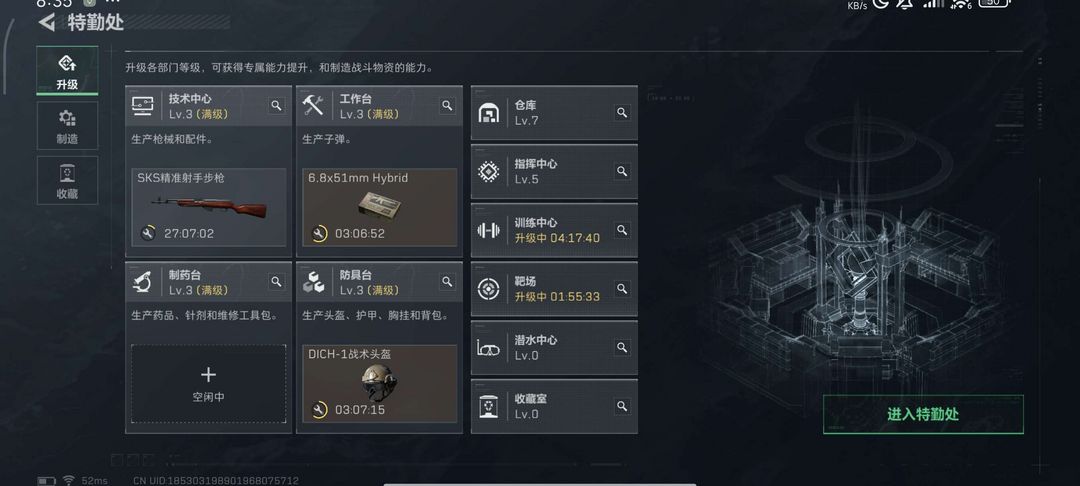This screenshot has width=1080, height=486.
Task: Switch to the 升级 tab
Action: click(x=68, y=71)
